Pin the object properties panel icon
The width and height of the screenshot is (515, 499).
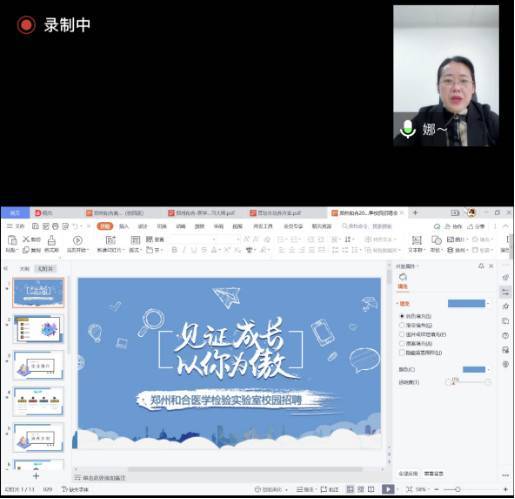481,266
